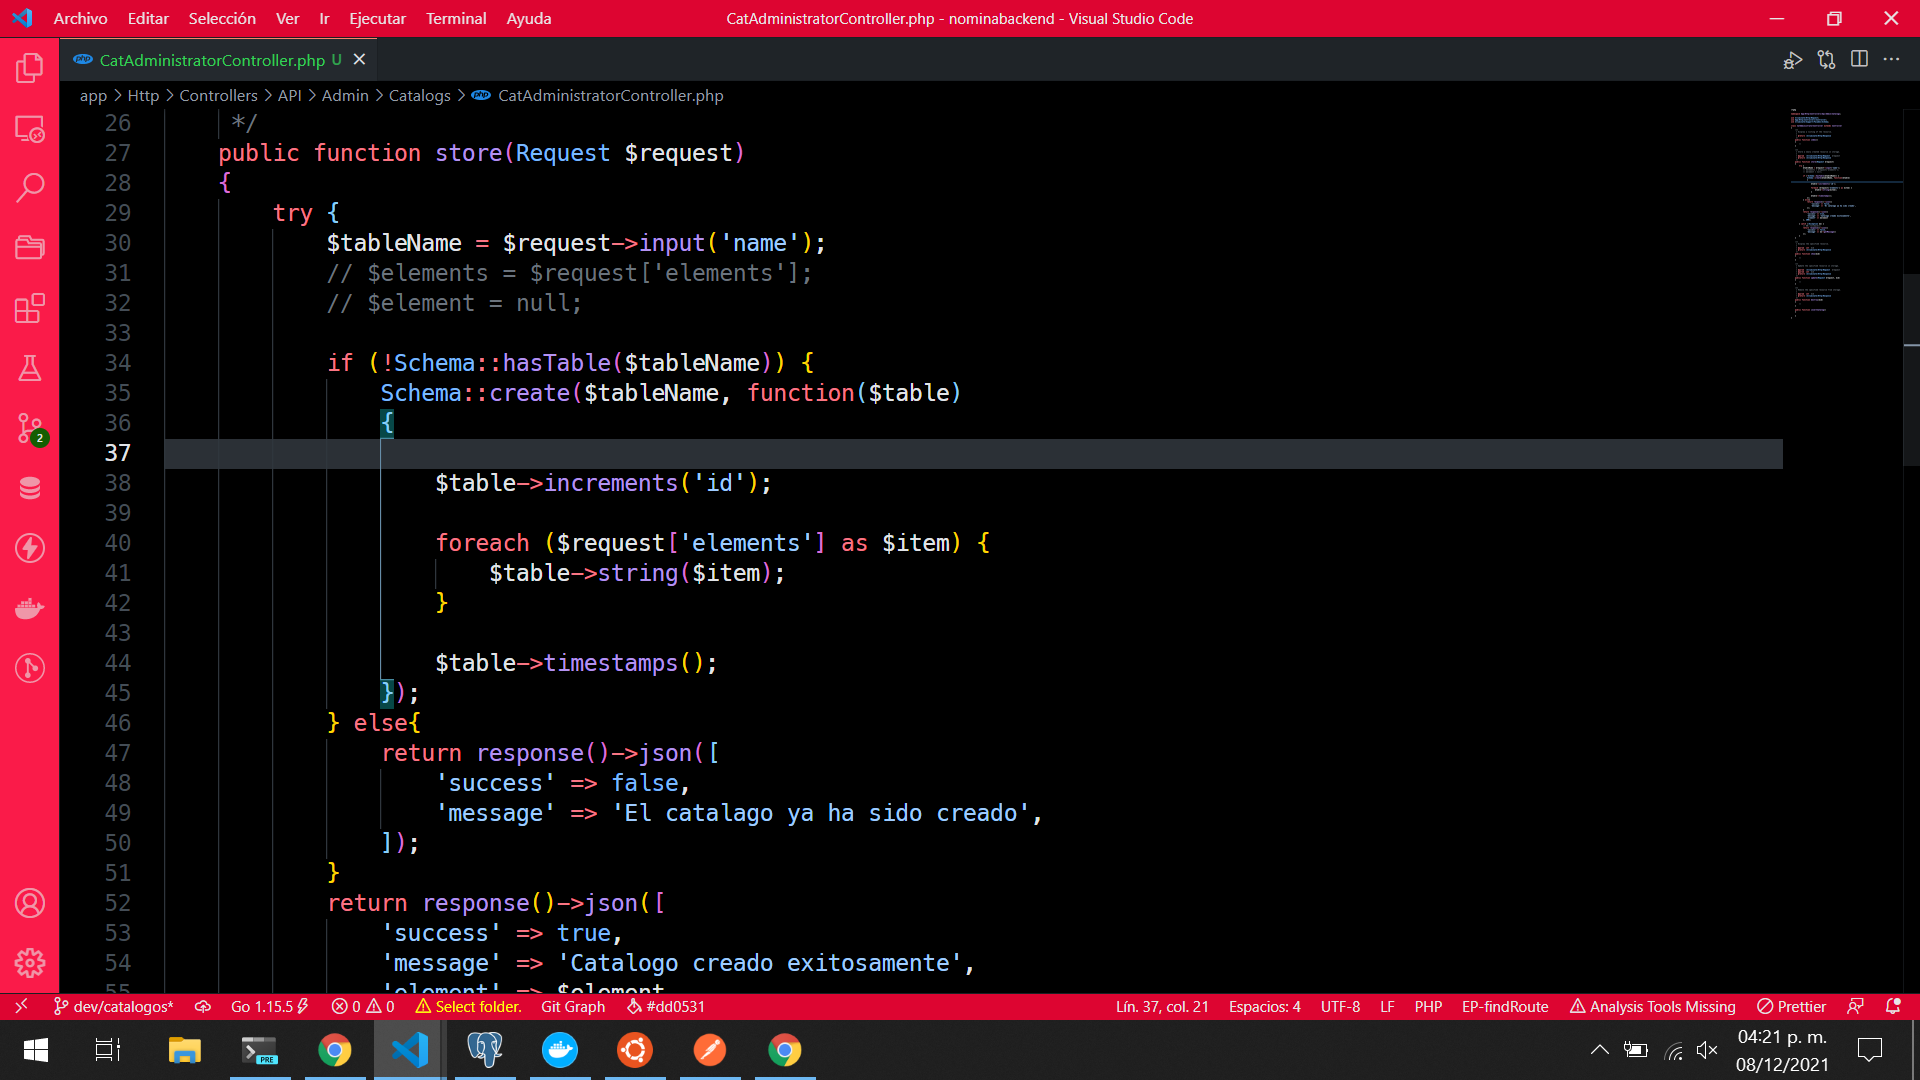The width and height of the screenshot is (1920, 1080).
Task: Open Remote Explorer in activity bar
Action: point(30,128)
